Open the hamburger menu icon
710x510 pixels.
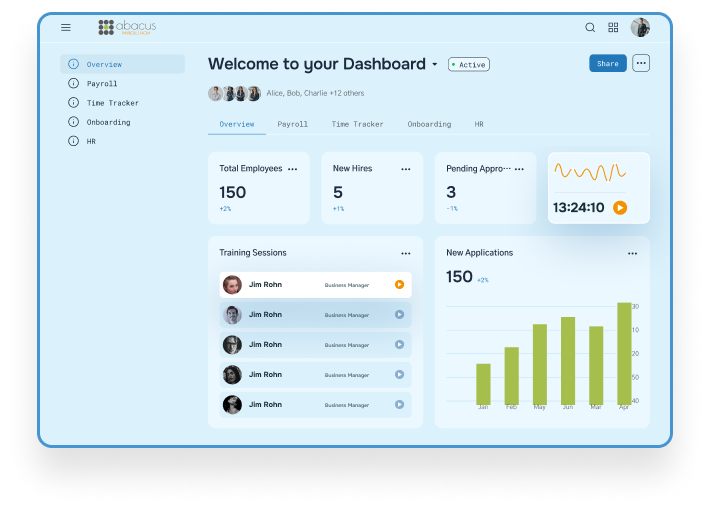click(x=66, y=28)
